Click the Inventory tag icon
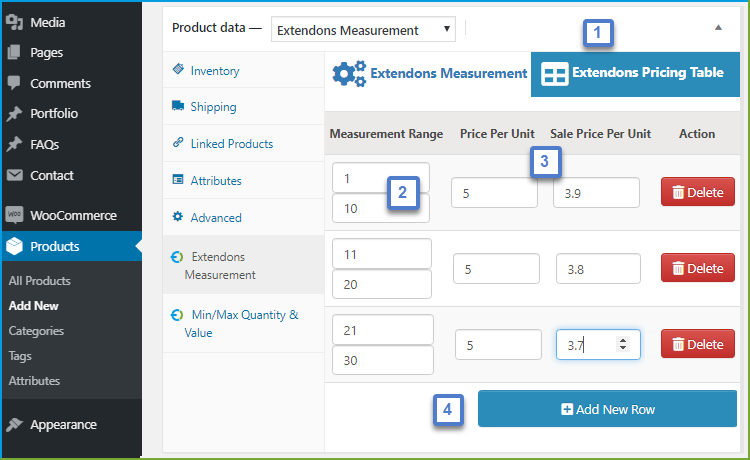750x460 pixels. 178,69
